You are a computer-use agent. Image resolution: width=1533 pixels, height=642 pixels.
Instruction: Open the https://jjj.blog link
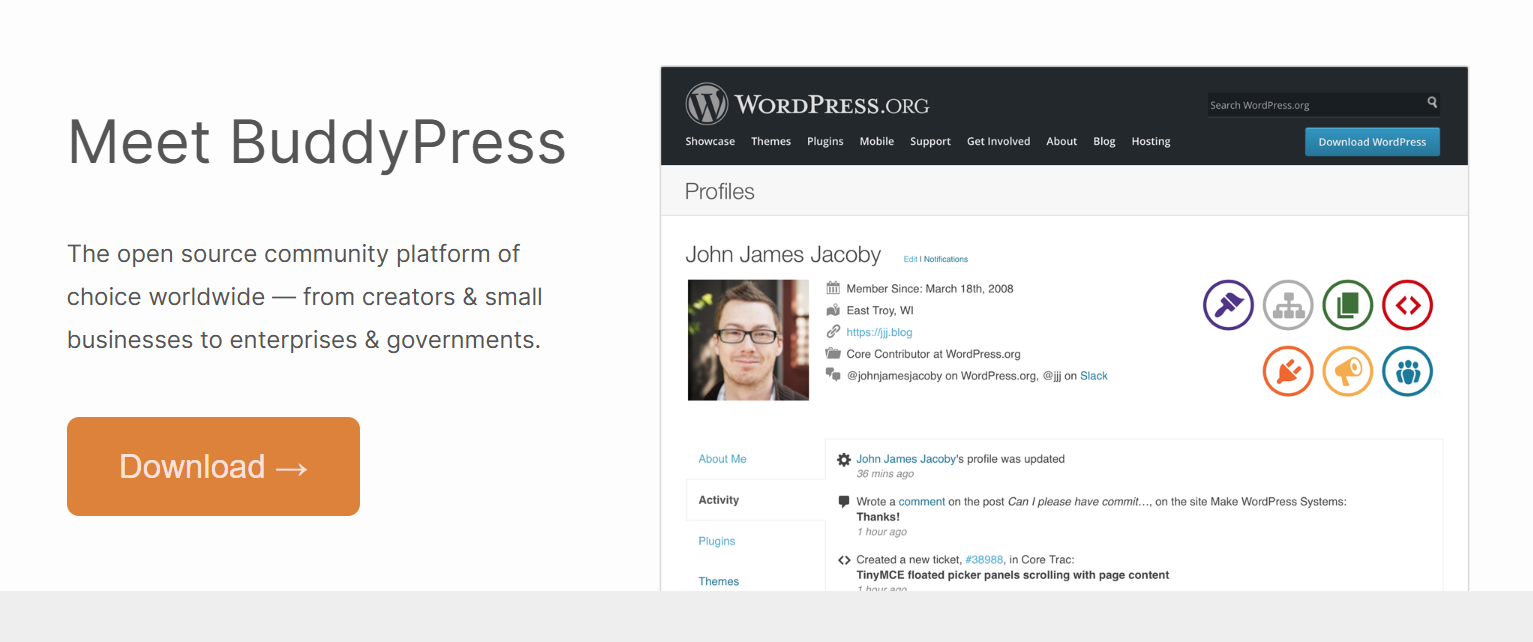(x=879, y=332)
